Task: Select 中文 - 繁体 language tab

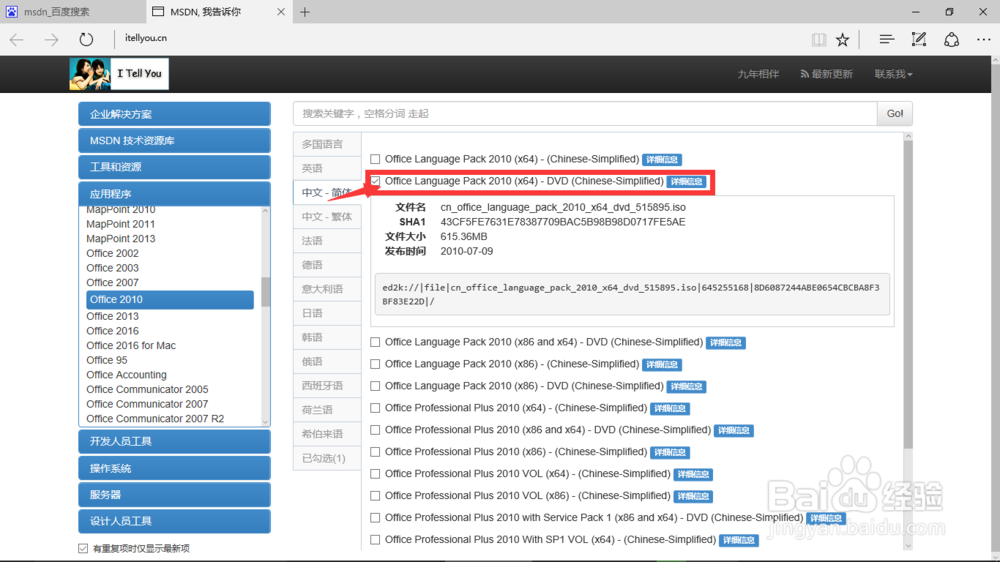Action: [327, 217]
